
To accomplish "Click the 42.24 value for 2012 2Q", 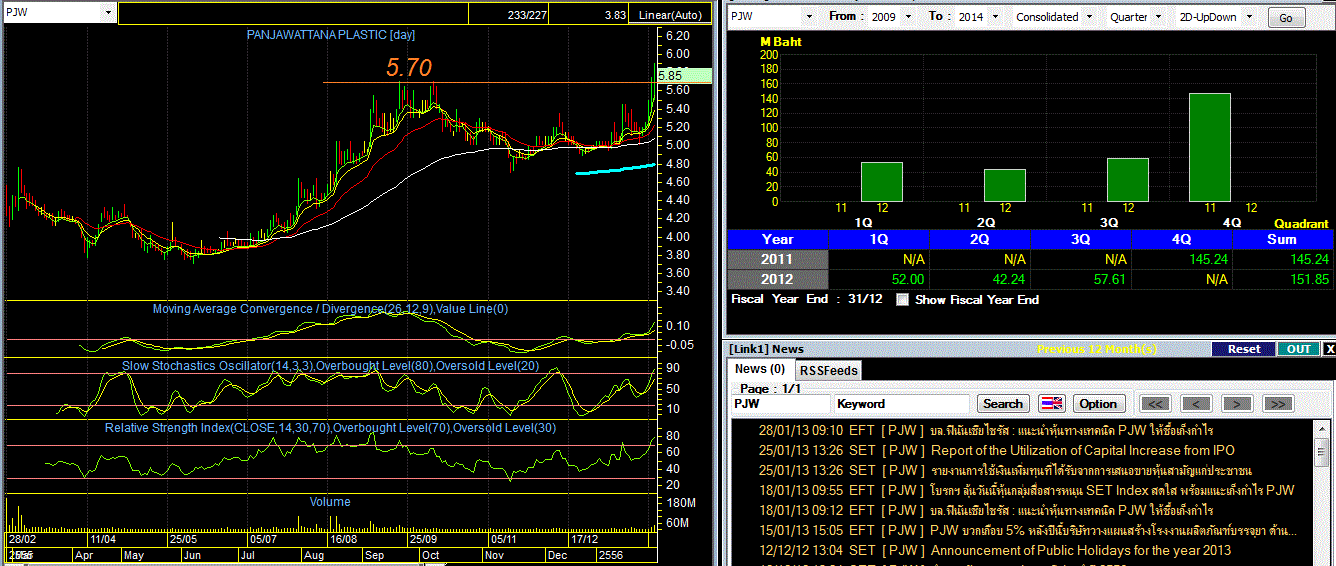I will point(1010,279).
